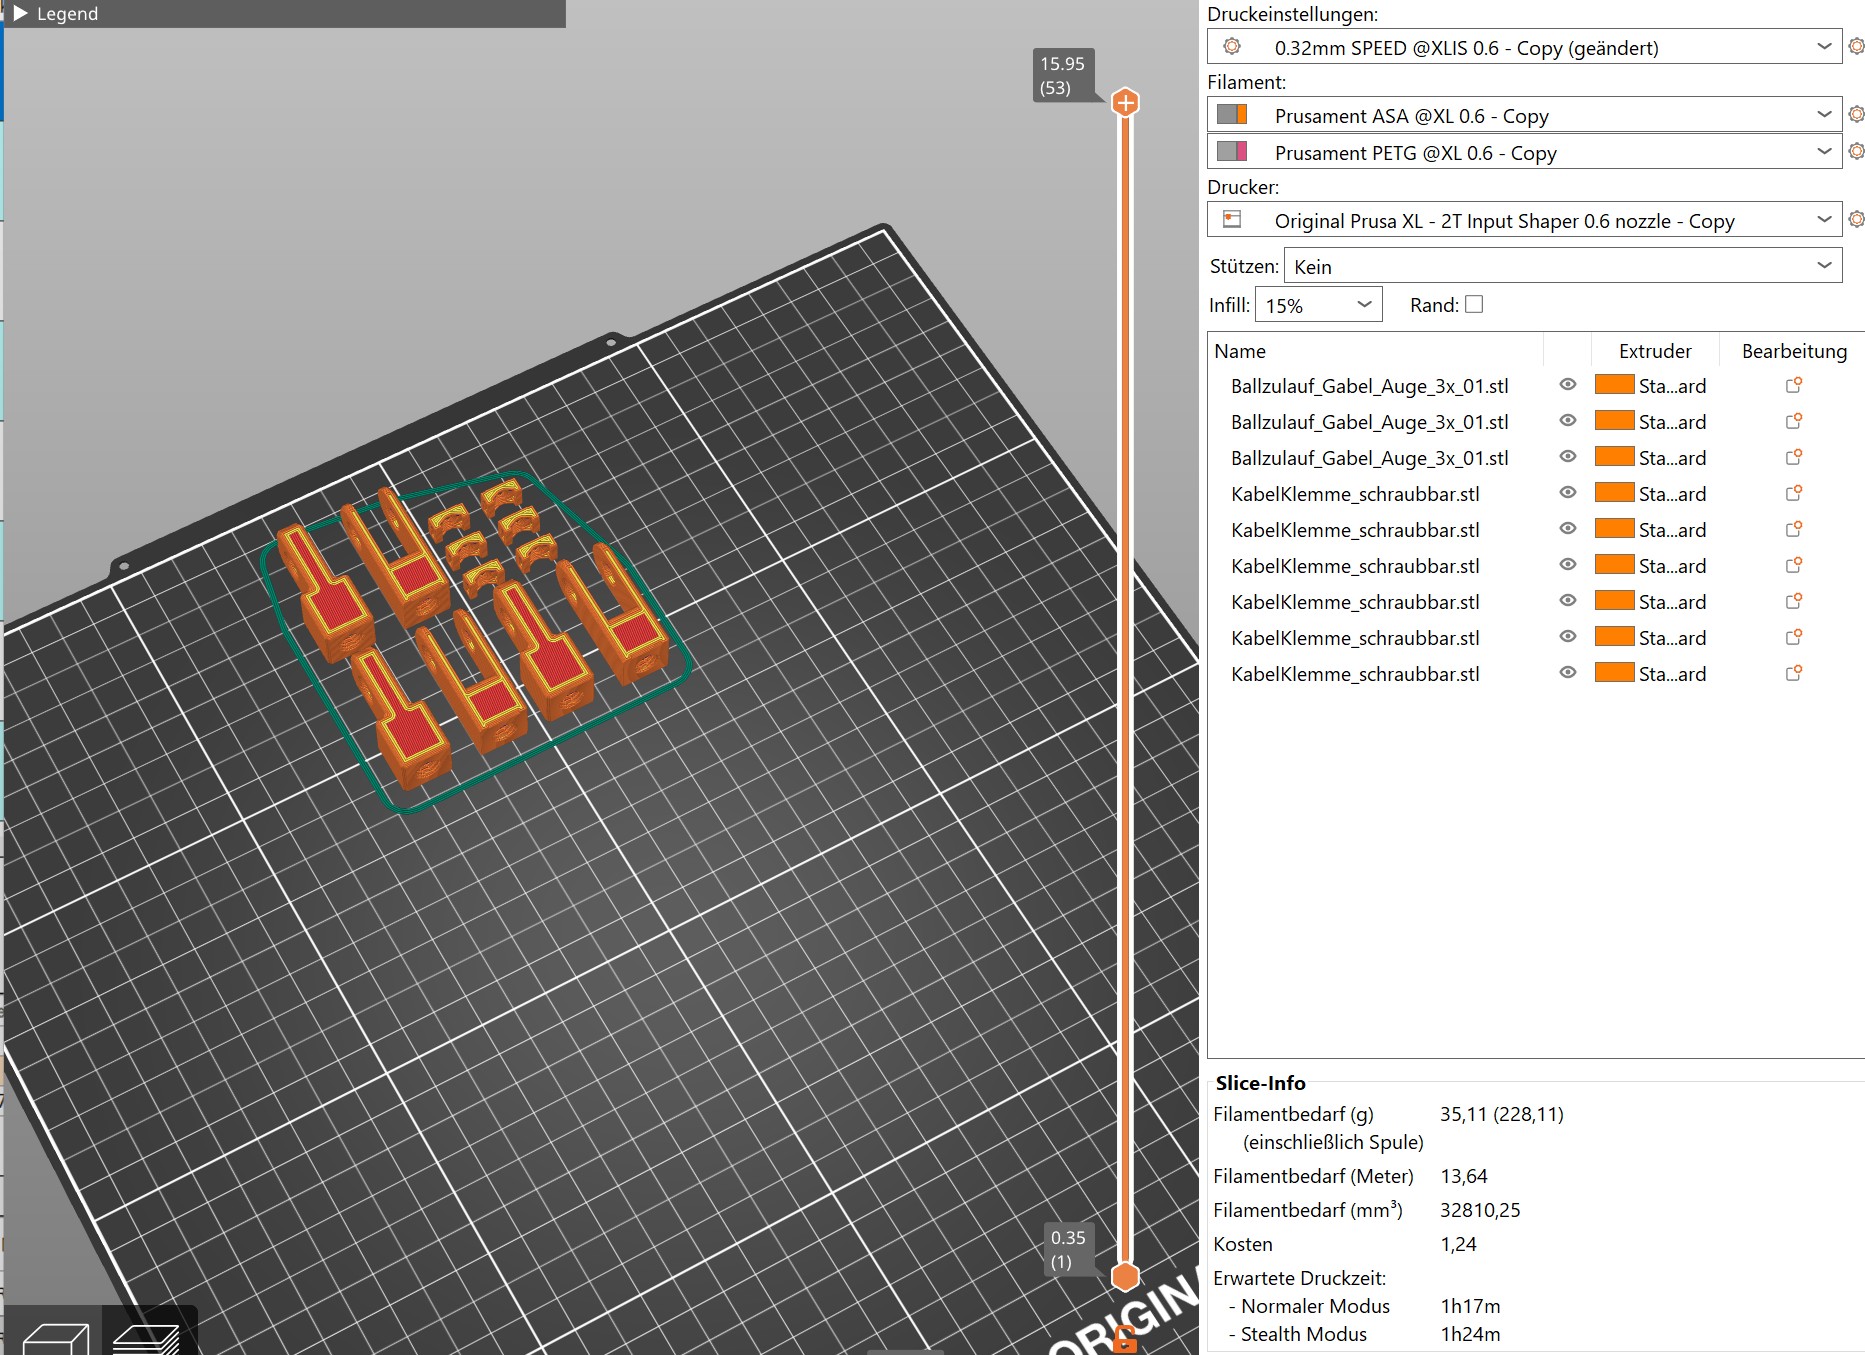Toggle eye of last KabelKlemme_schraubbar row
1865x1355 pixels.
coord(1568,673)
